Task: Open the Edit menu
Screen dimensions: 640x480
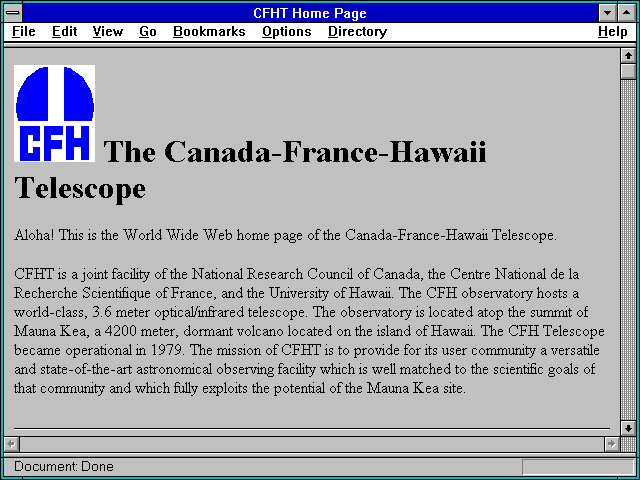Action: (x=64, y=31)
